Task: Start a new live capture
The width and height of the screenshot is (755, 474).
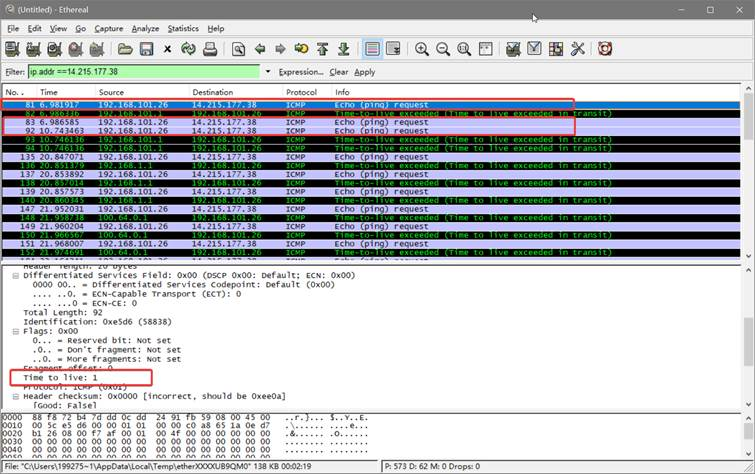Action: pos(54,49)
